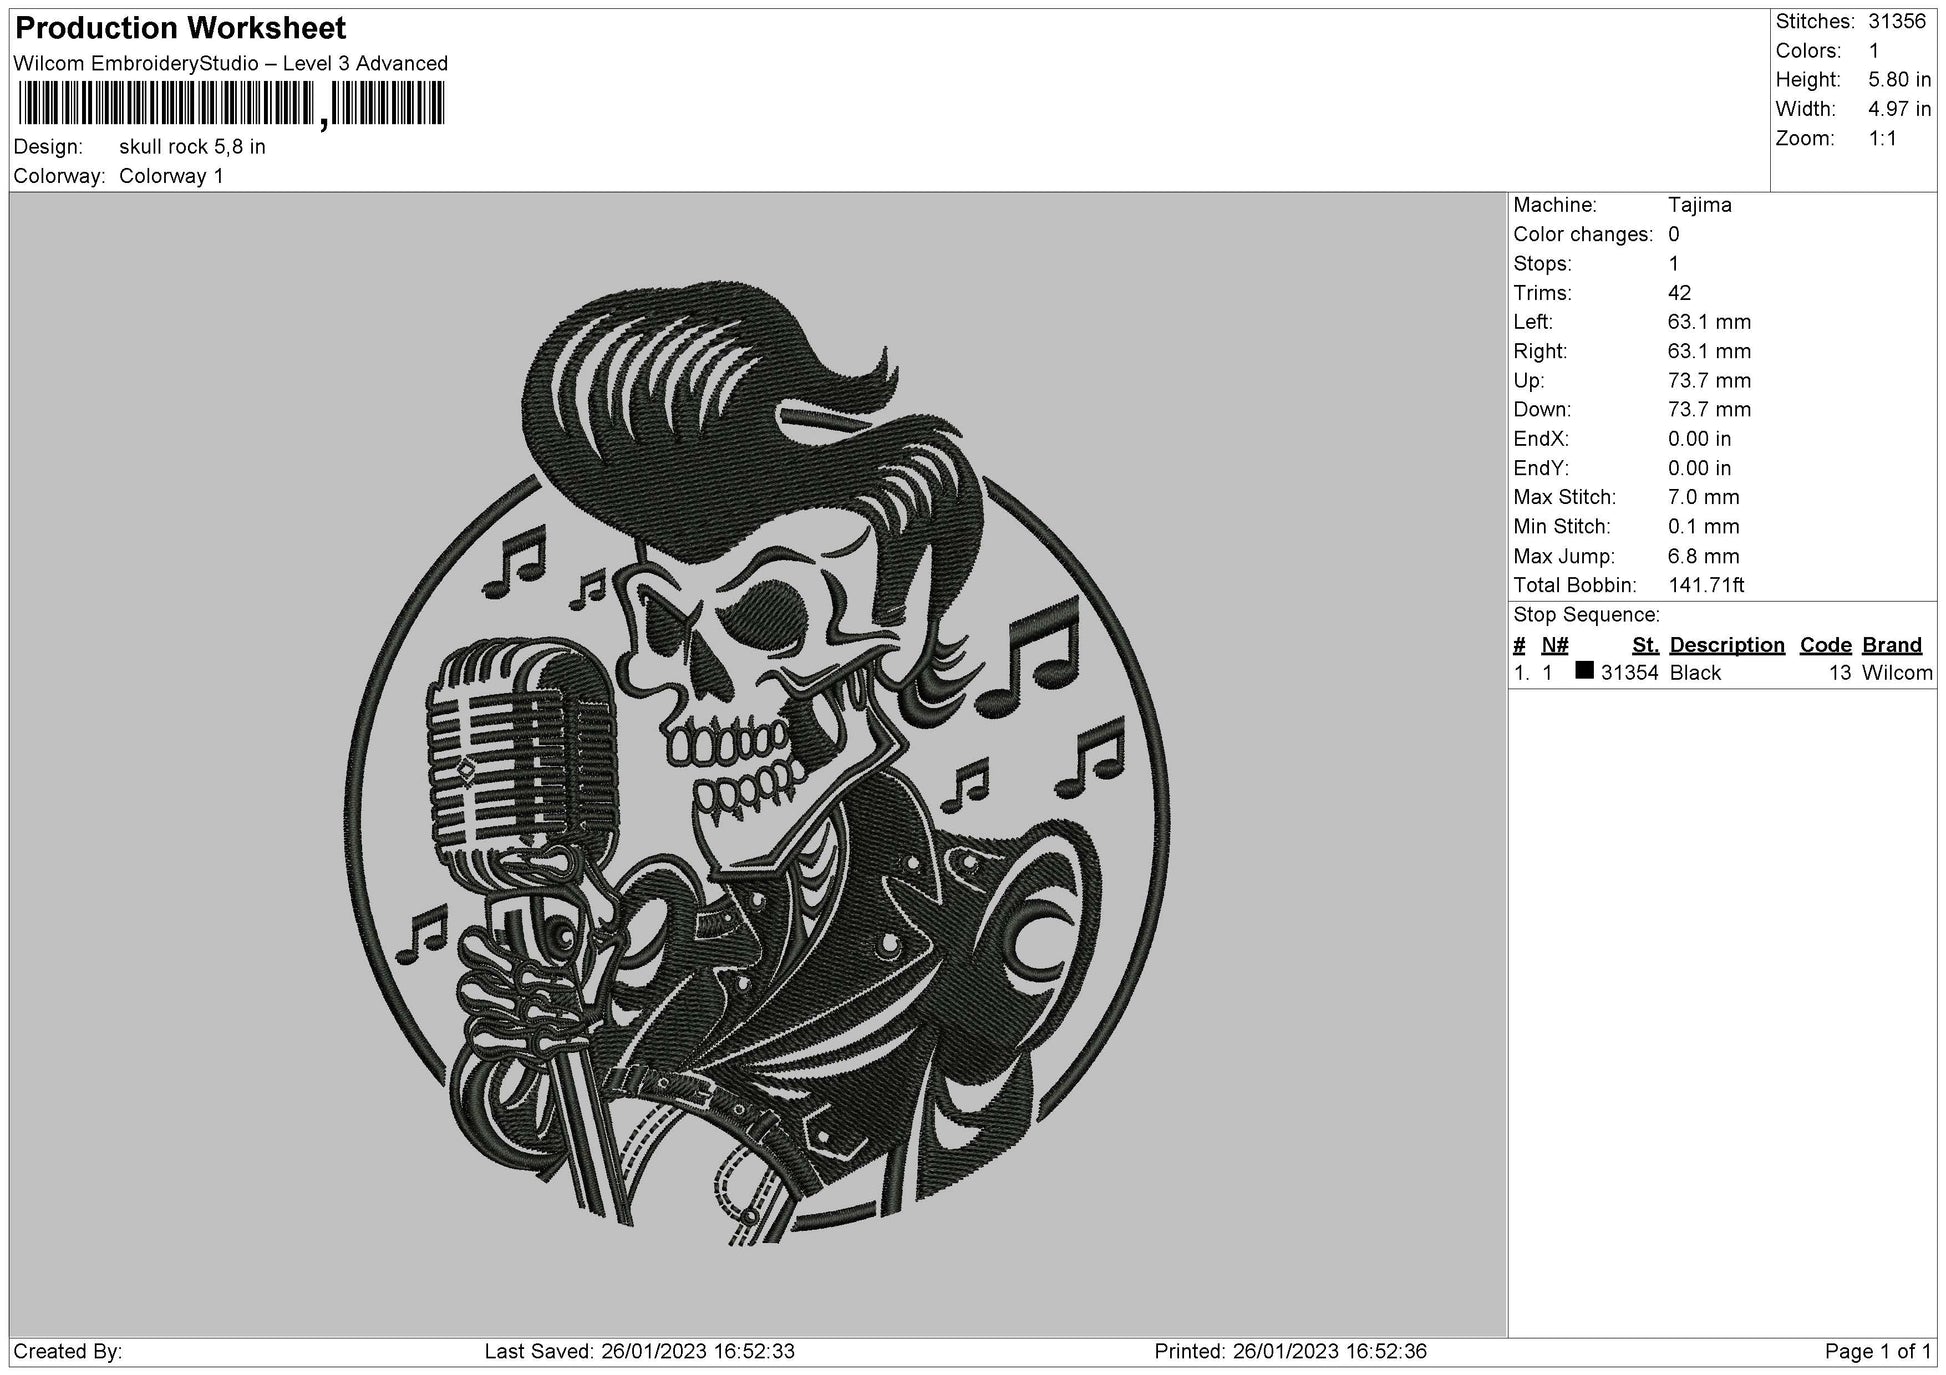Click the Production Worksheet title
This screenshot has width=1946, height=1375.
tap(181, 28)
